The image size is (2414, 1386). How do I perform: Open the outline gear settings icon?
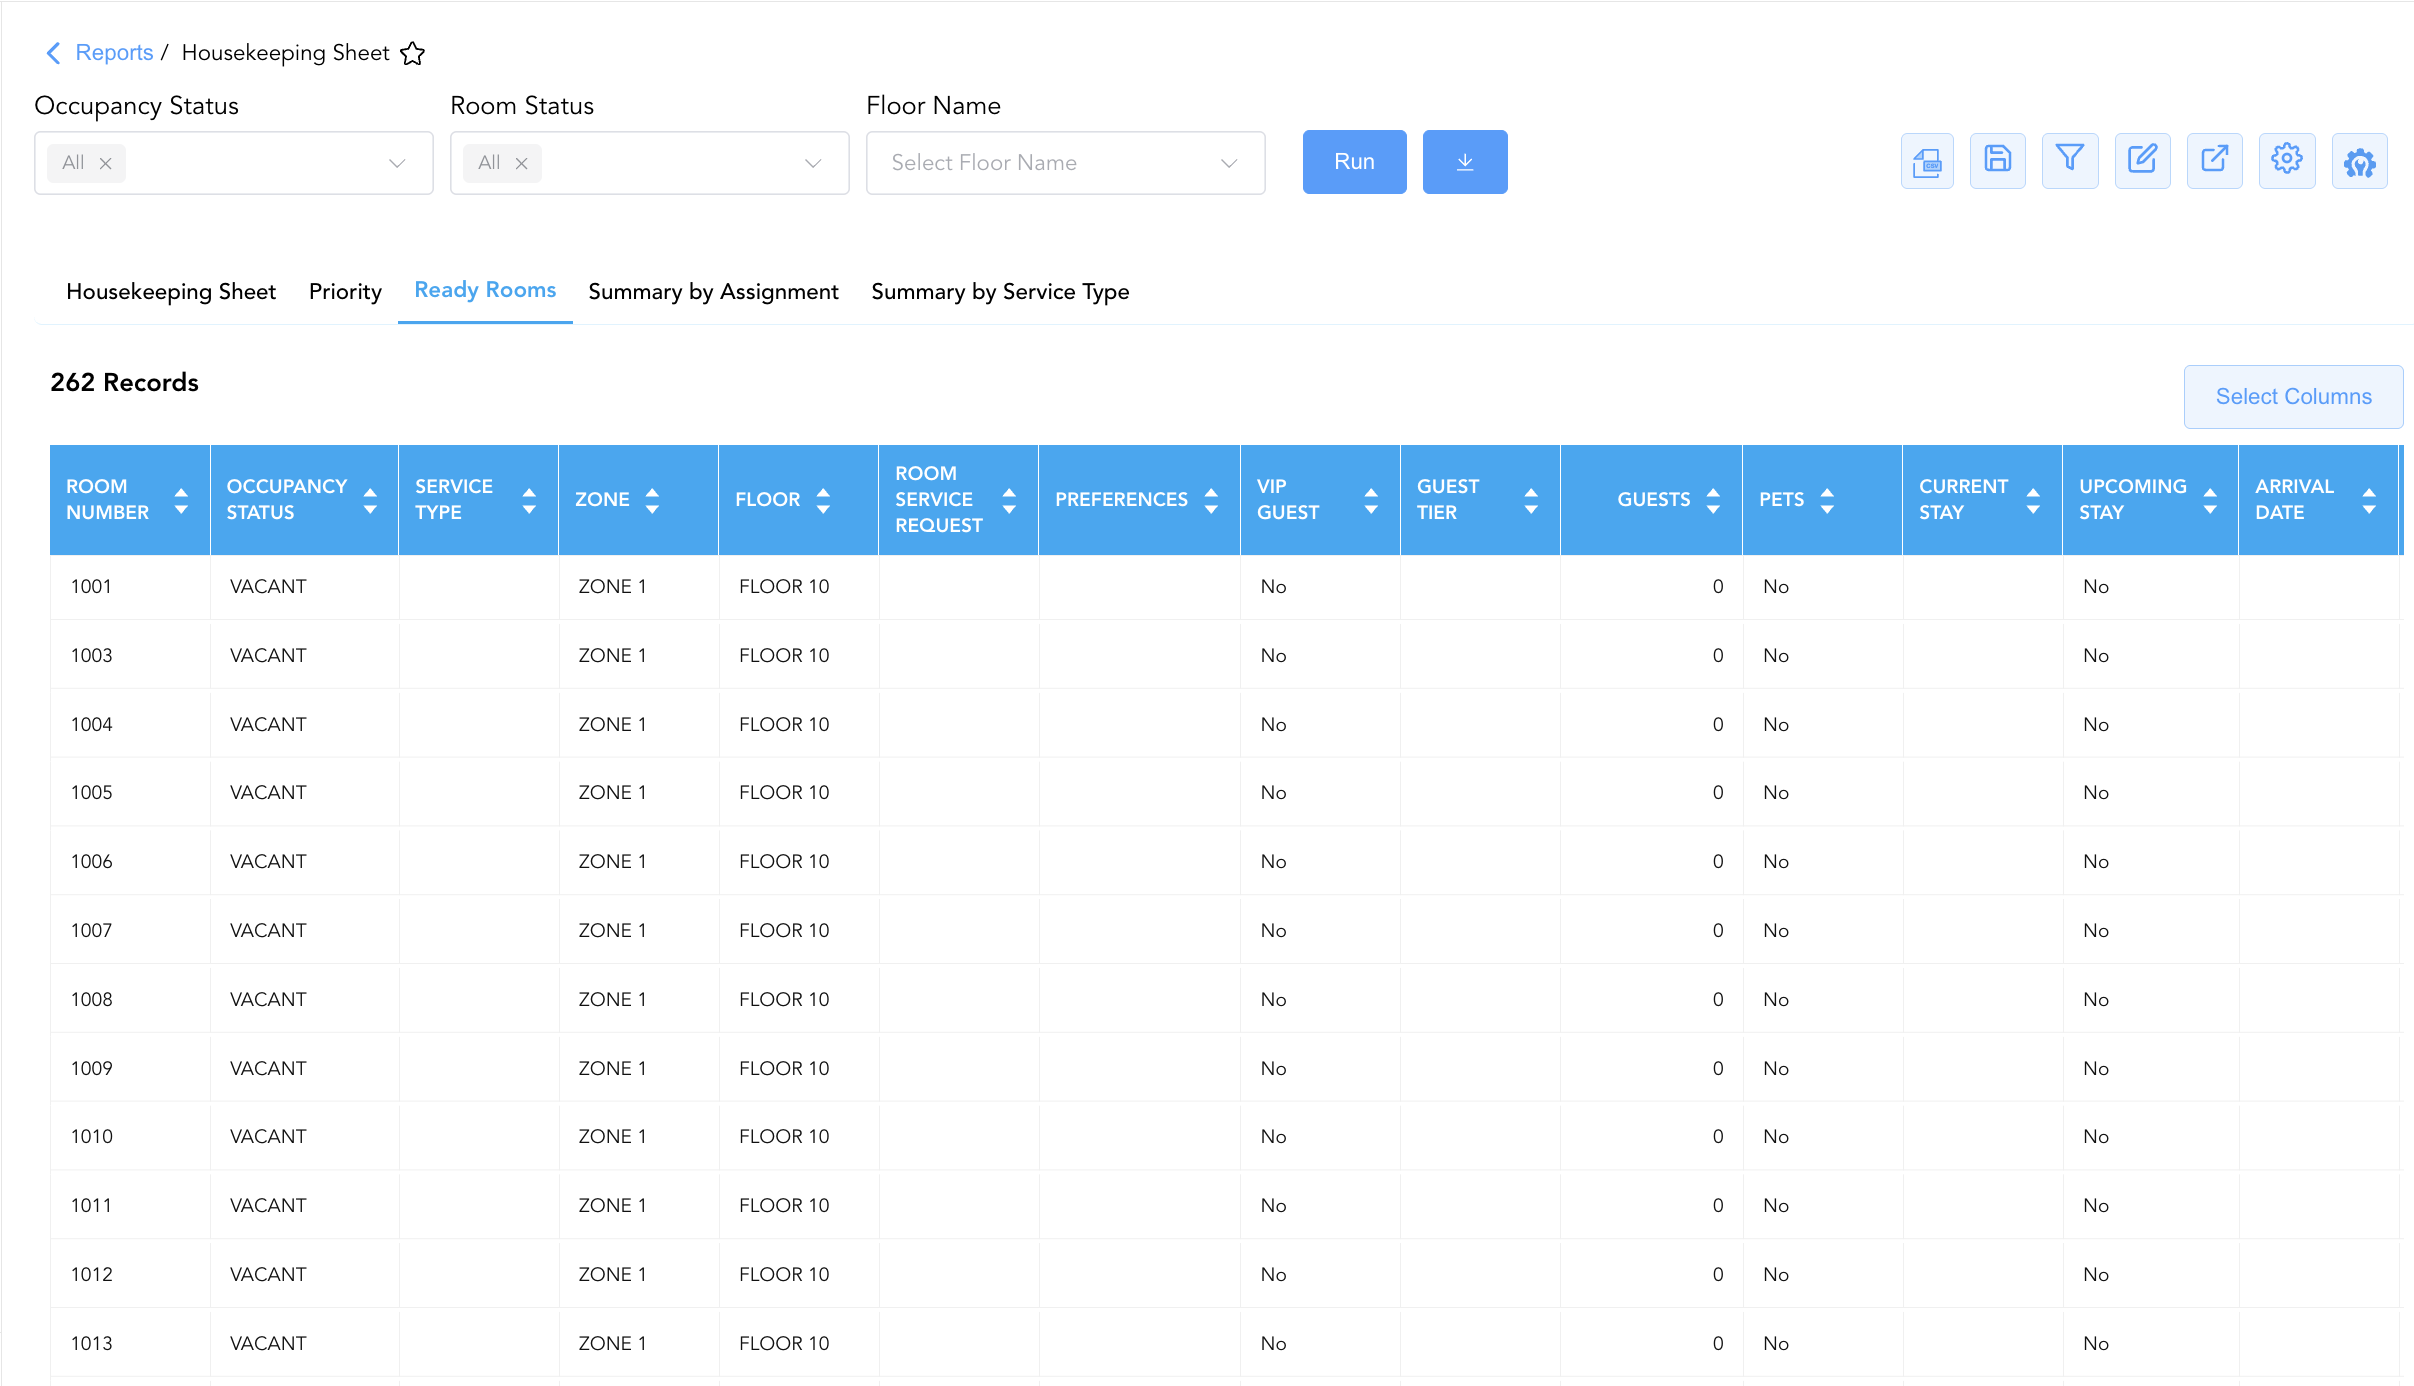tap(2287, 161)
